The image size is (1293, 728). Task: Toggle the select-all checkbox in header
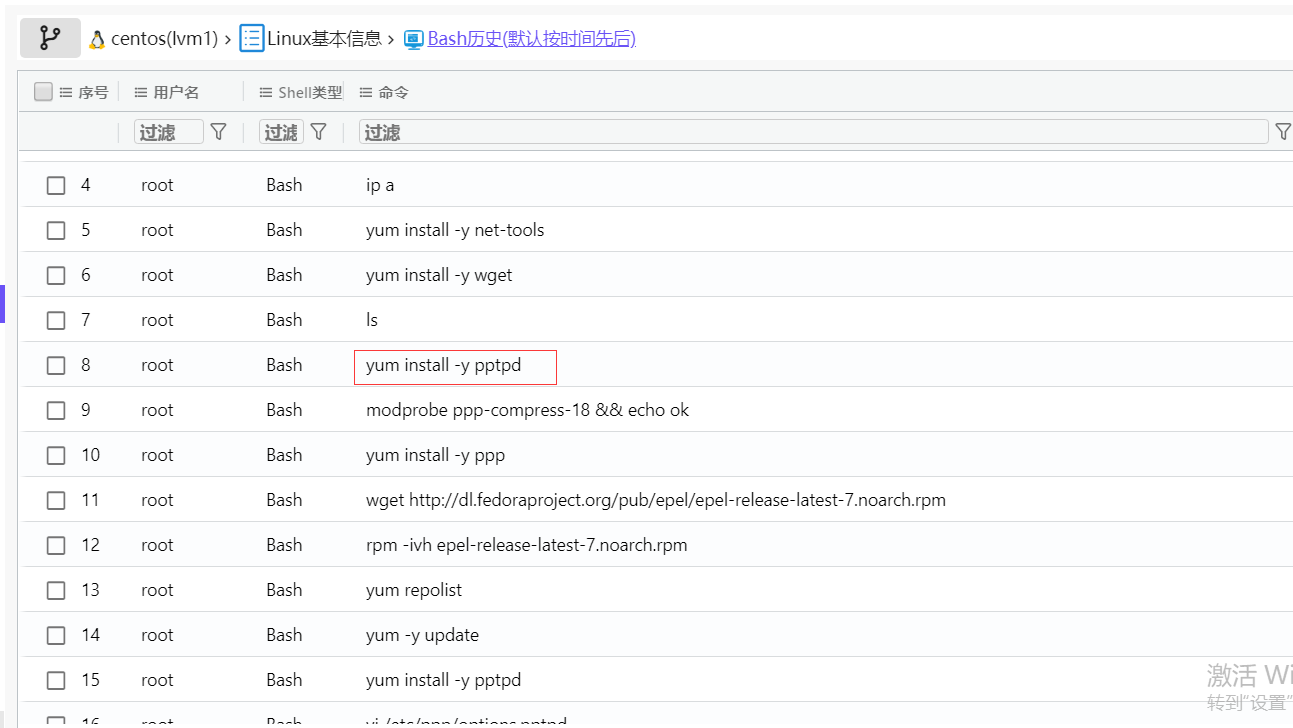[x=43, y=92]
